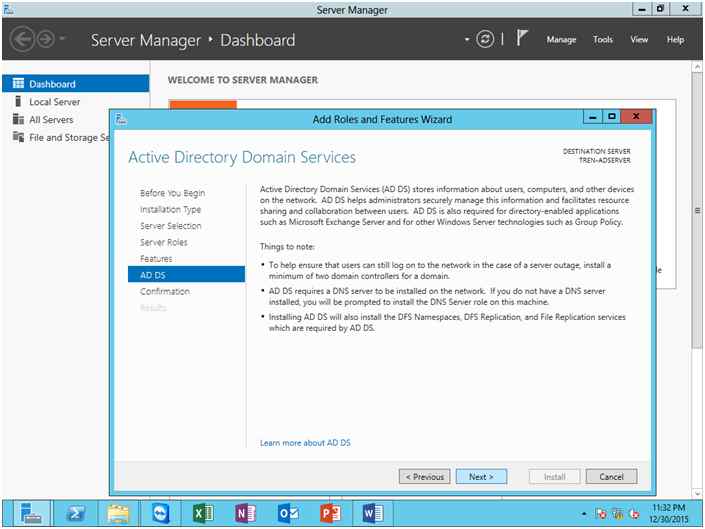Click the Cancel button in wizard
Image resolution: width=705 pixels, height=529 pixels.
pos(611,476)
